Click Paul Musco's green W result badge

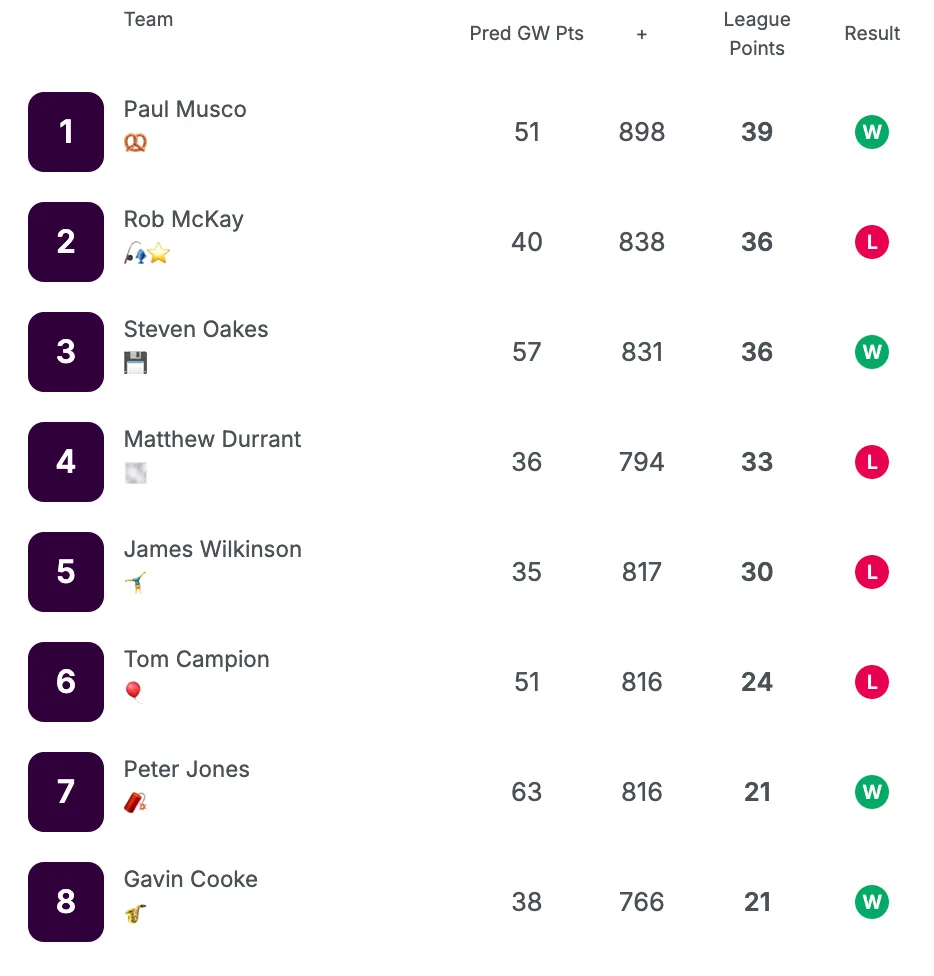(872, 132)
